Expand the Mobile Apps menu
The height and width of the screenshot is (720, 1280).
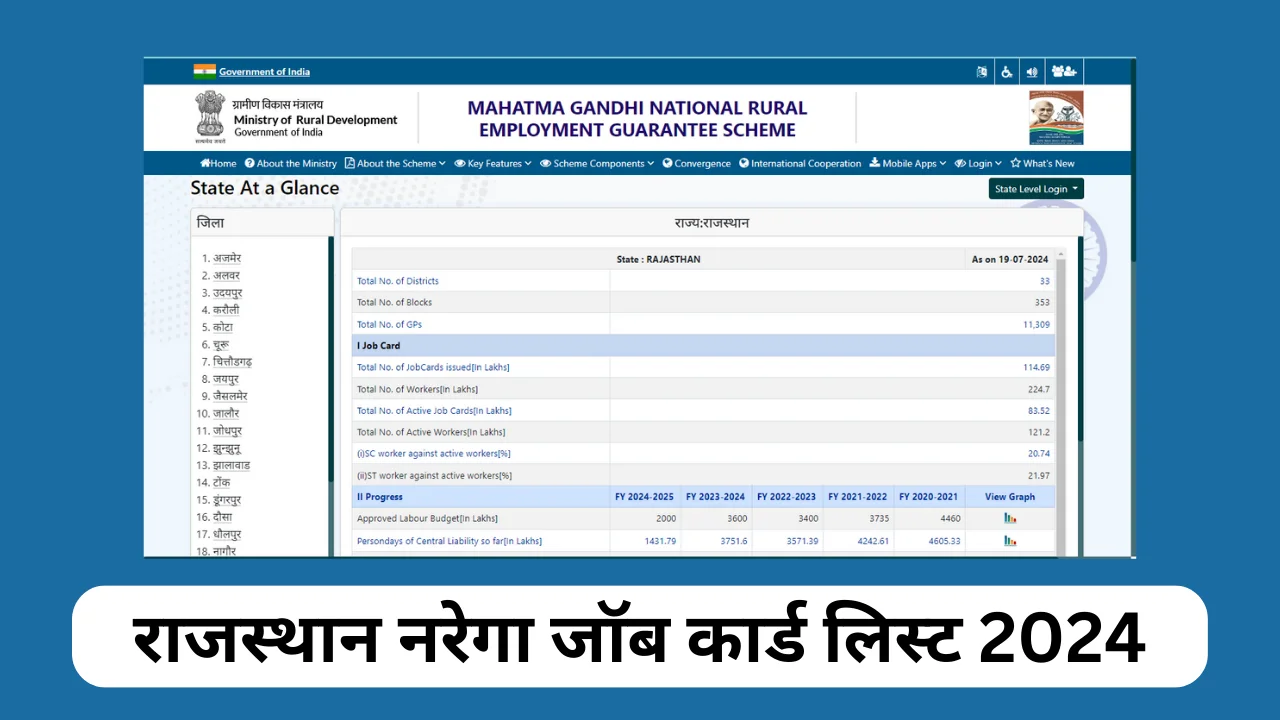click(908, 163)
